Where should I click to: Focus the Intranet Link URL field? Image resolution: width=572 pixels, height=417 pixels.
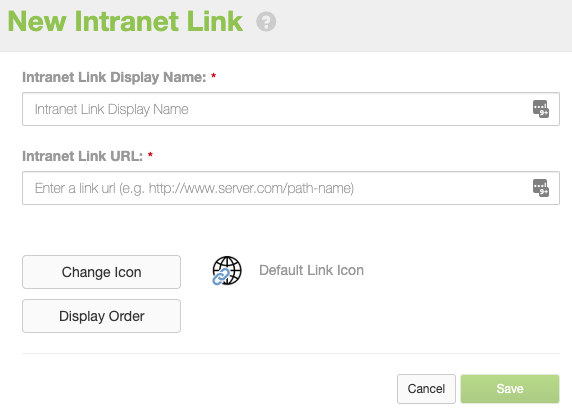[x=291, y=188]
